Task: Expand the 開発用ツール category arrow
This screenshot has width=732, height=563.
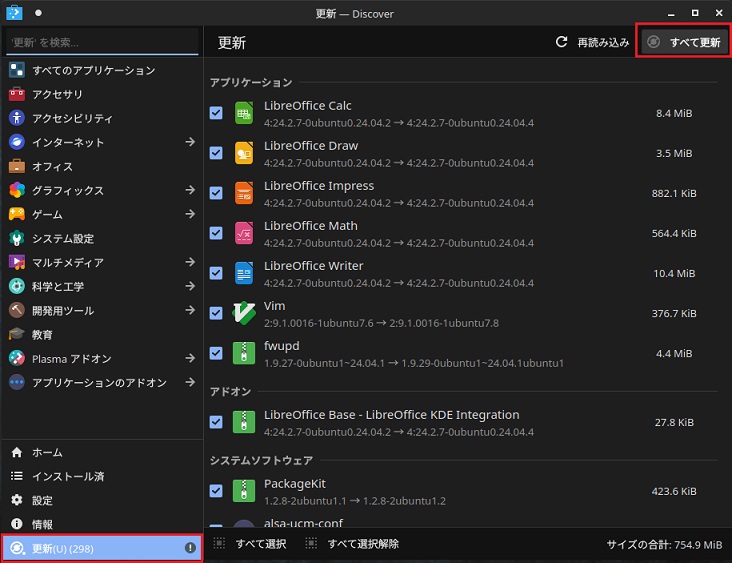Action: [190, 310]
